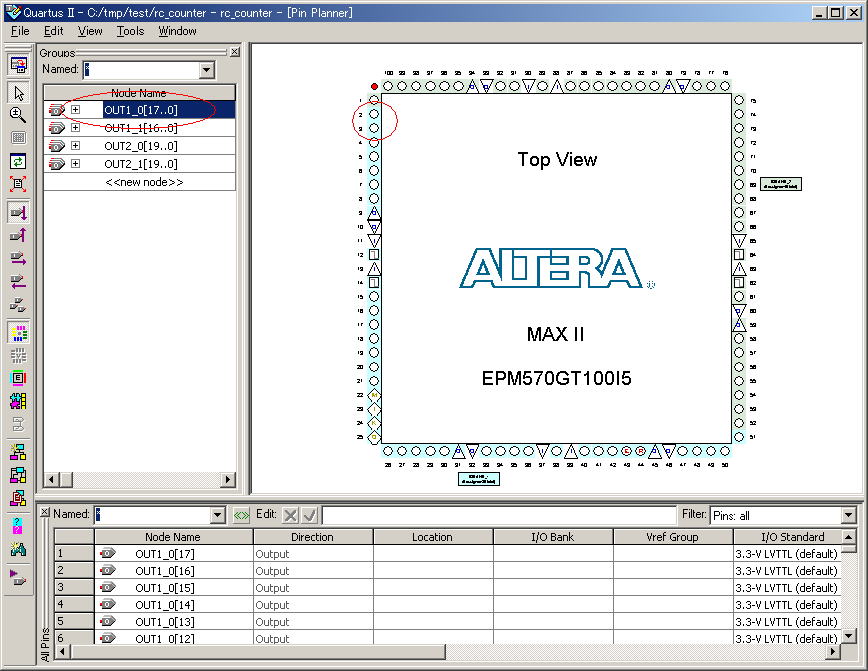This screenshot has height=671, width=868.
Task: Expand the OUT2_1[19..0] group
Action: (x=75, y=163)
